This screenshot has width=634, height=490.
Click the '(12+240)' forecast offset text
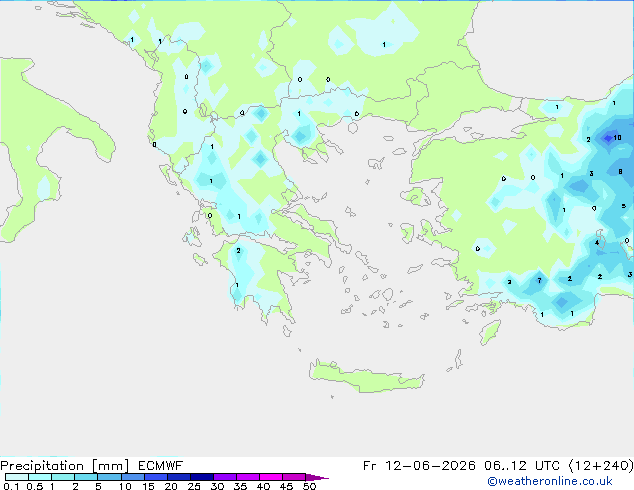601,466
